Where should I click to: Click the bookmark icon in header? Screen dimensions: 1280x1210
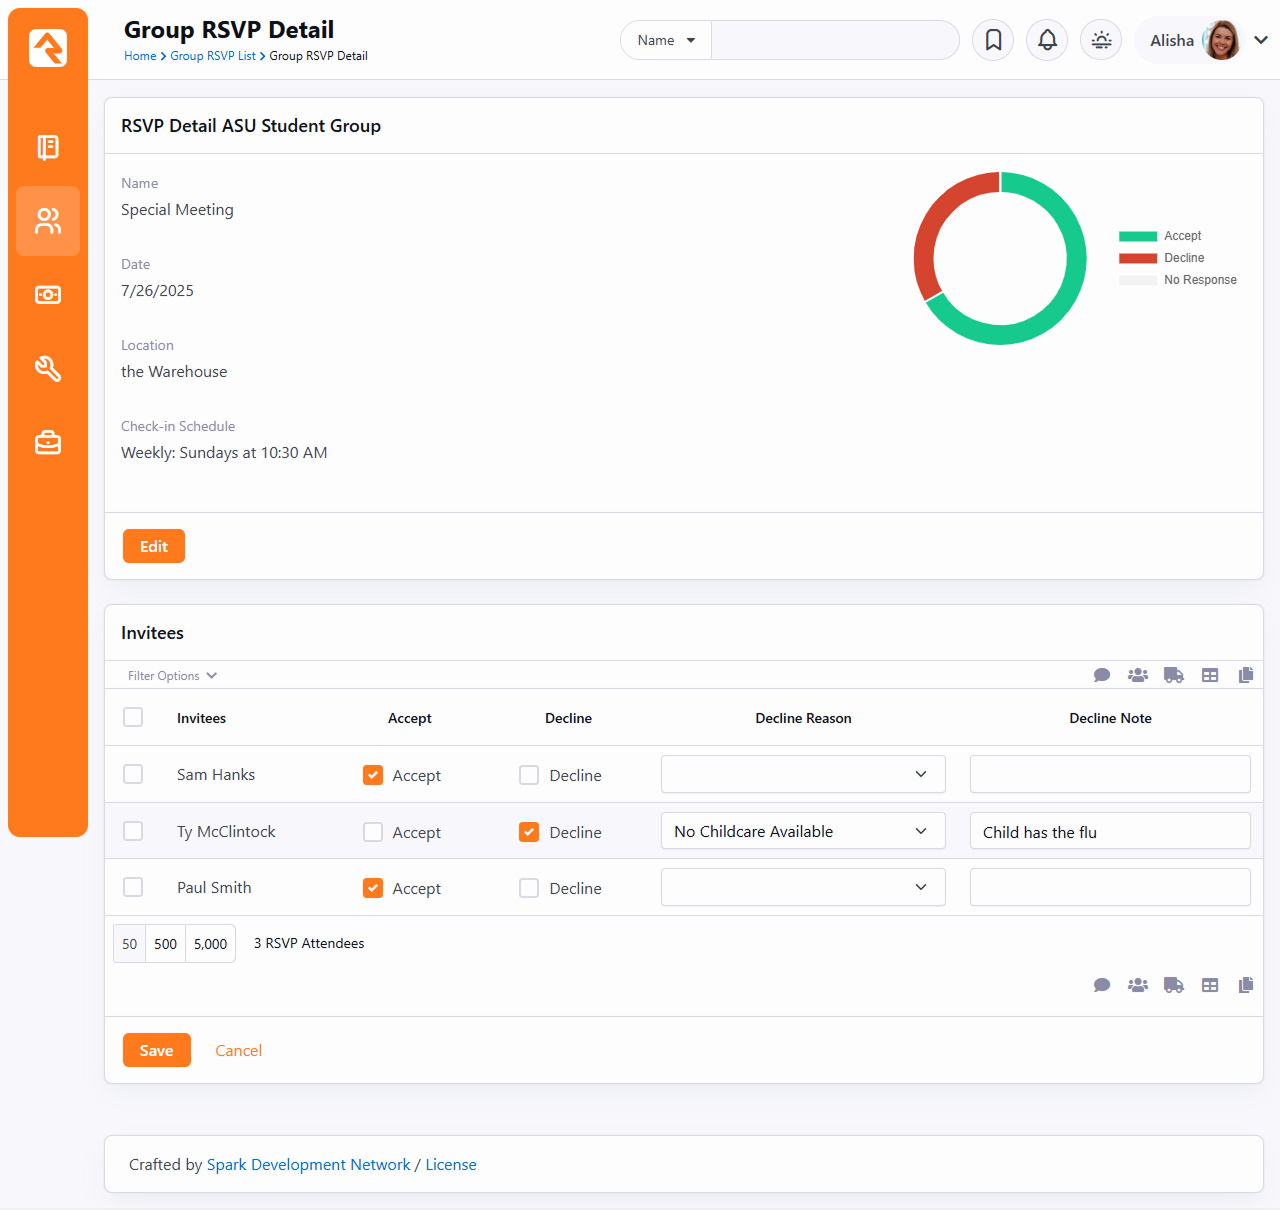[x=993, y=40]
